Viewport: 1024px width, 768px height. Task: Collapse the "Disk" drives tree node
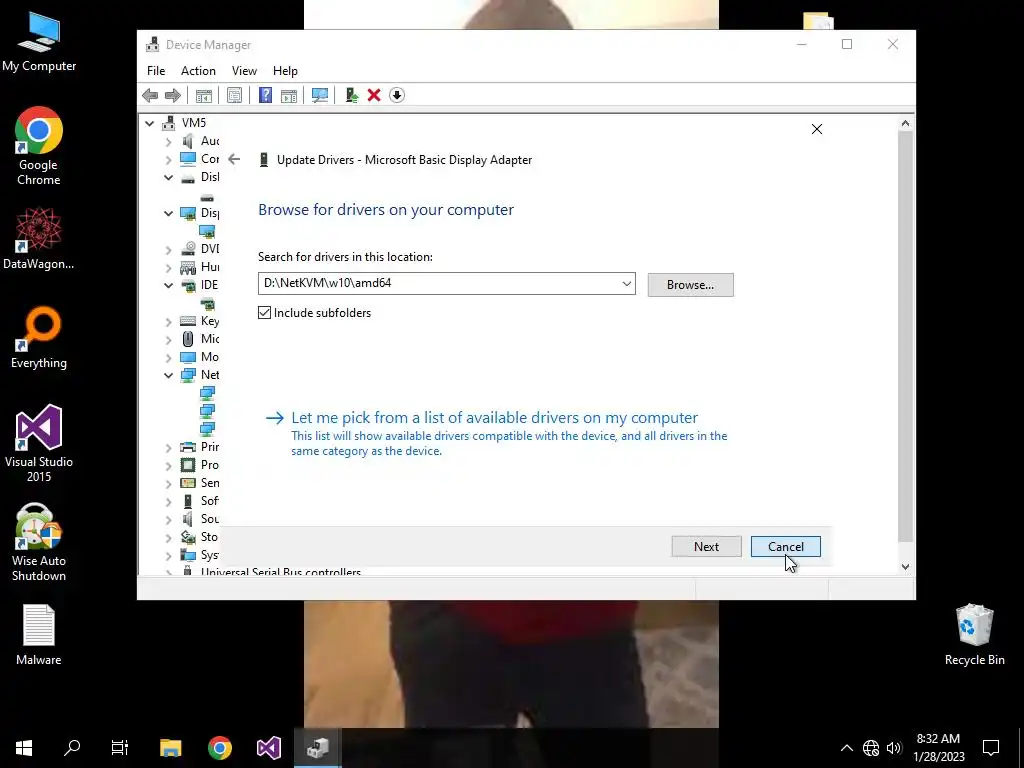tap(168, 177)
